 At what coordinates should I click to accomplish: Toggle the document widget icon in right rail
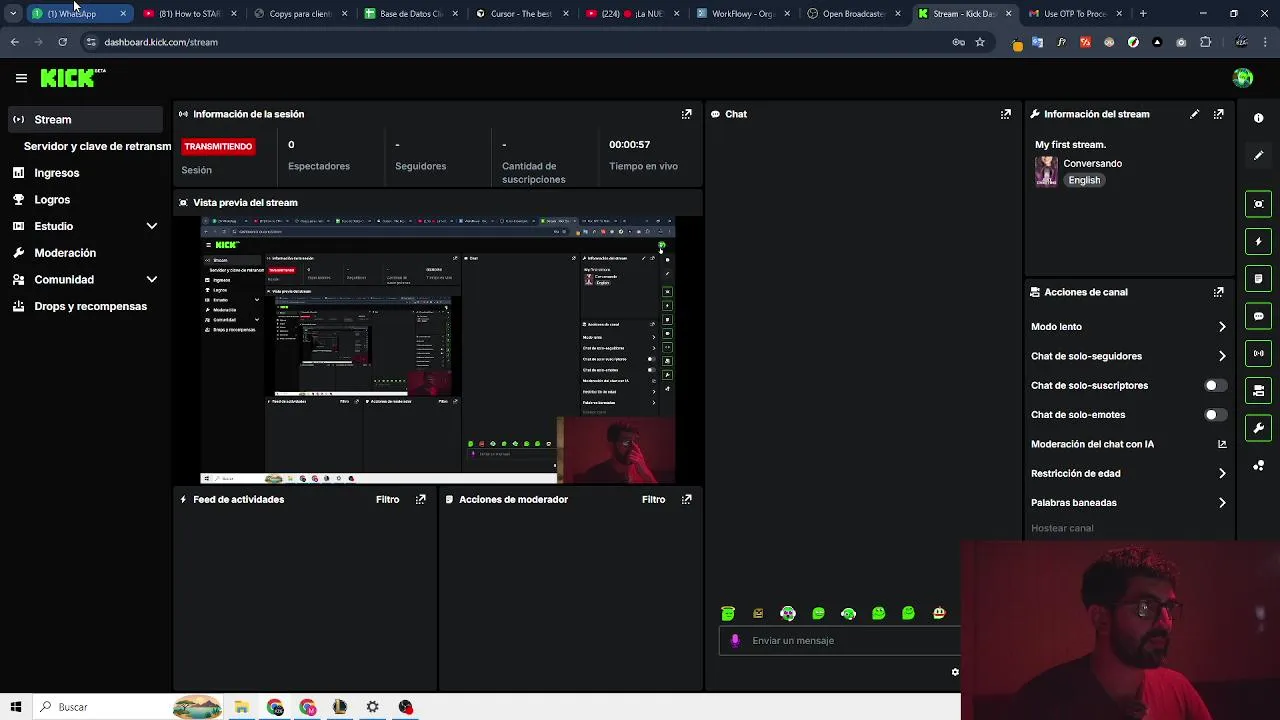1259,278
